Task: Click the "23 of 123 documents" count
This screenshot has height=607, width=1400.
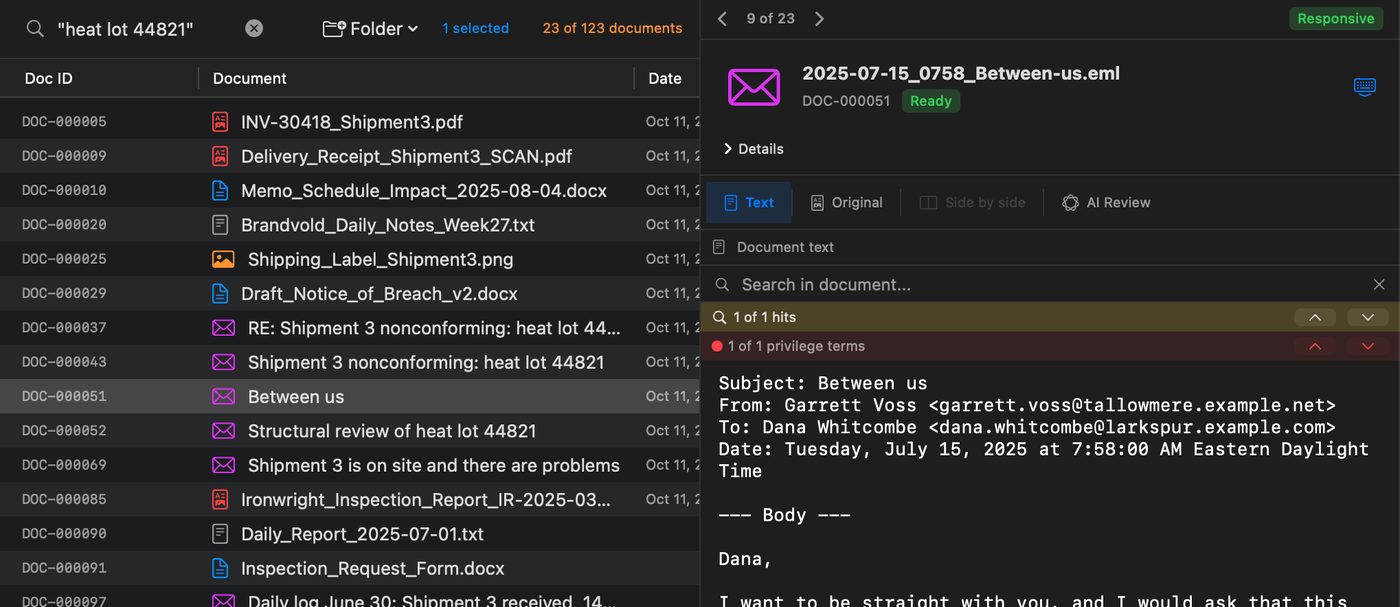Action: (x=613, y=28)
